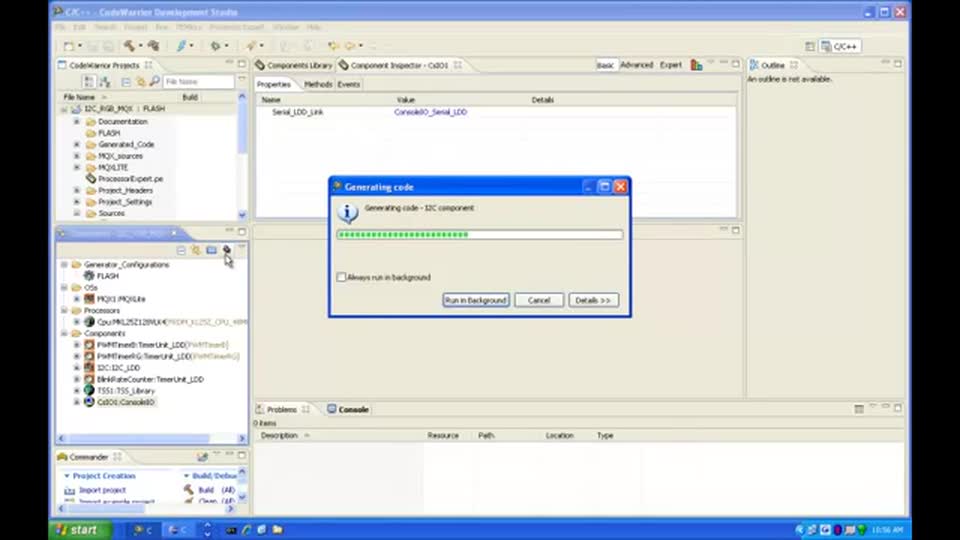Toggle Always run in background checkbox
This screenshot has height=540, width=960.
click(x=342, y=277)
